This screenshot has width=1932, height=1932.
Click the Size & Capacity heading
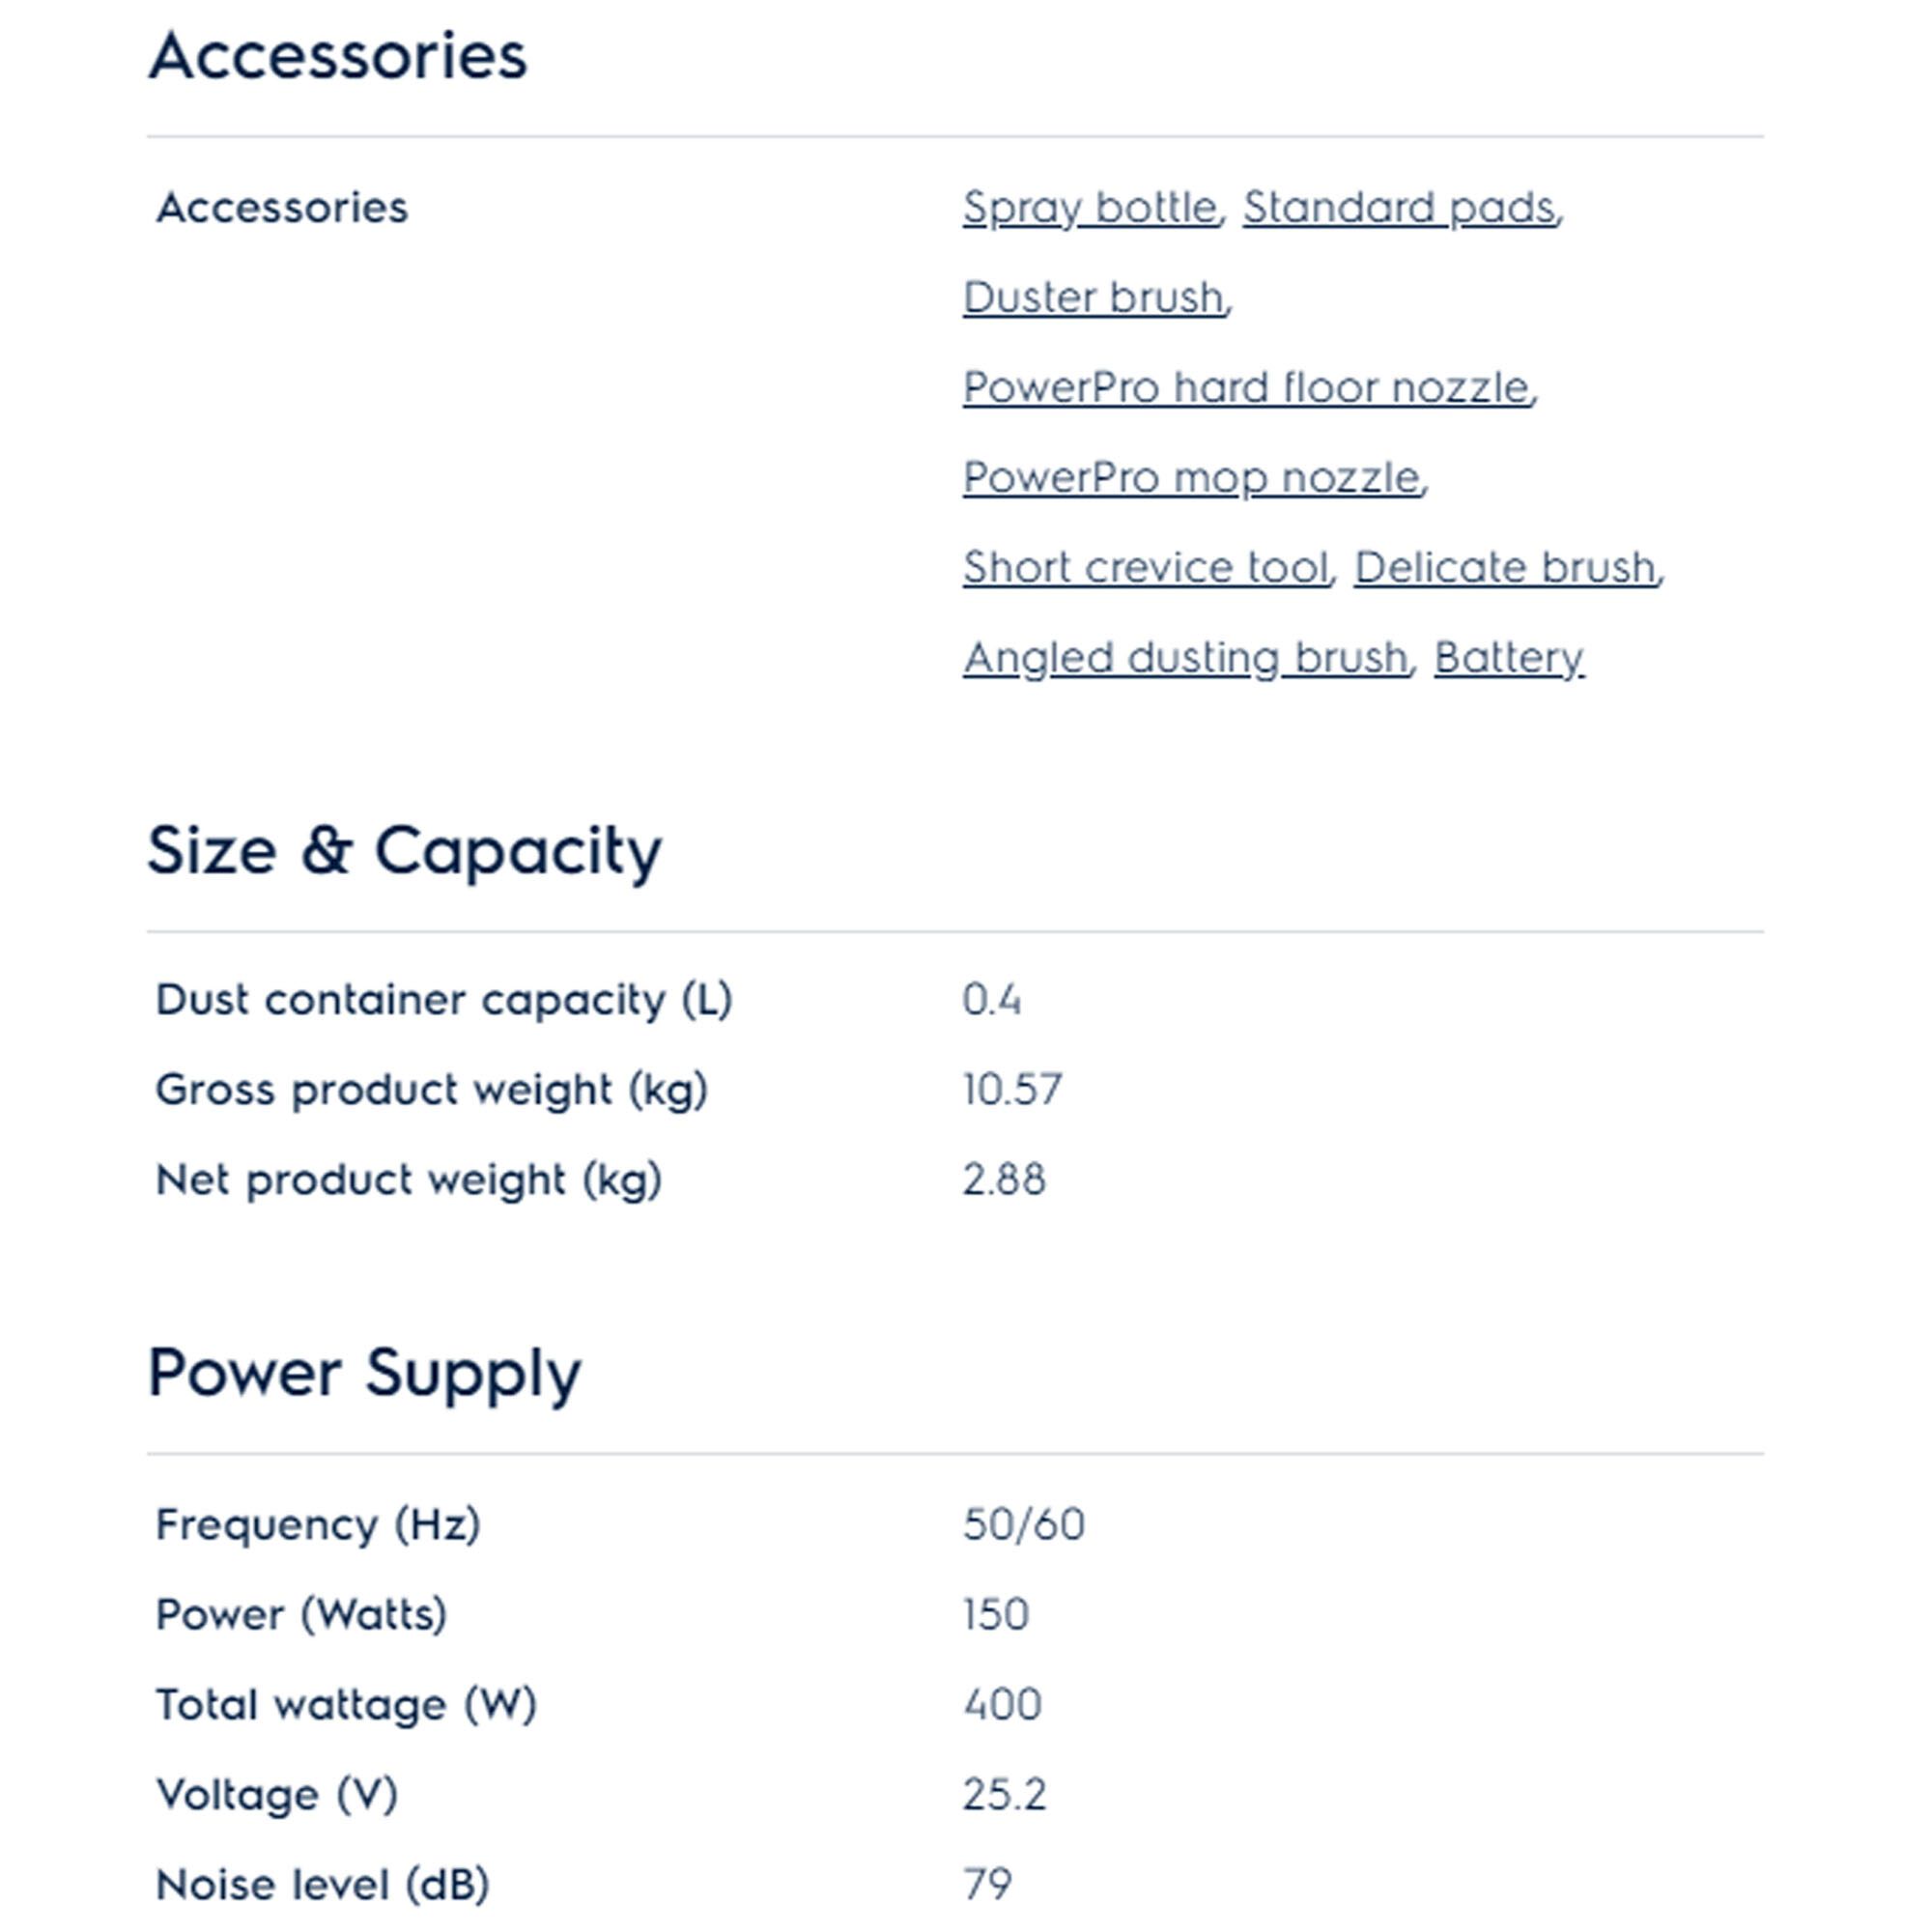pos(404,851)
